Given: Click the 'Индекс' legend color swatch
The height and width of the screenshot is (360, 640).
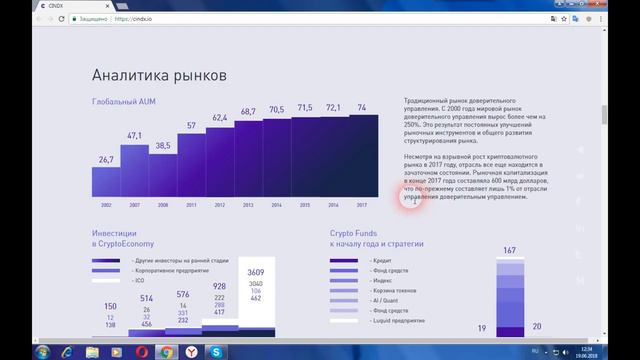Looking at the screenshot, I should [x=344, y=280].
